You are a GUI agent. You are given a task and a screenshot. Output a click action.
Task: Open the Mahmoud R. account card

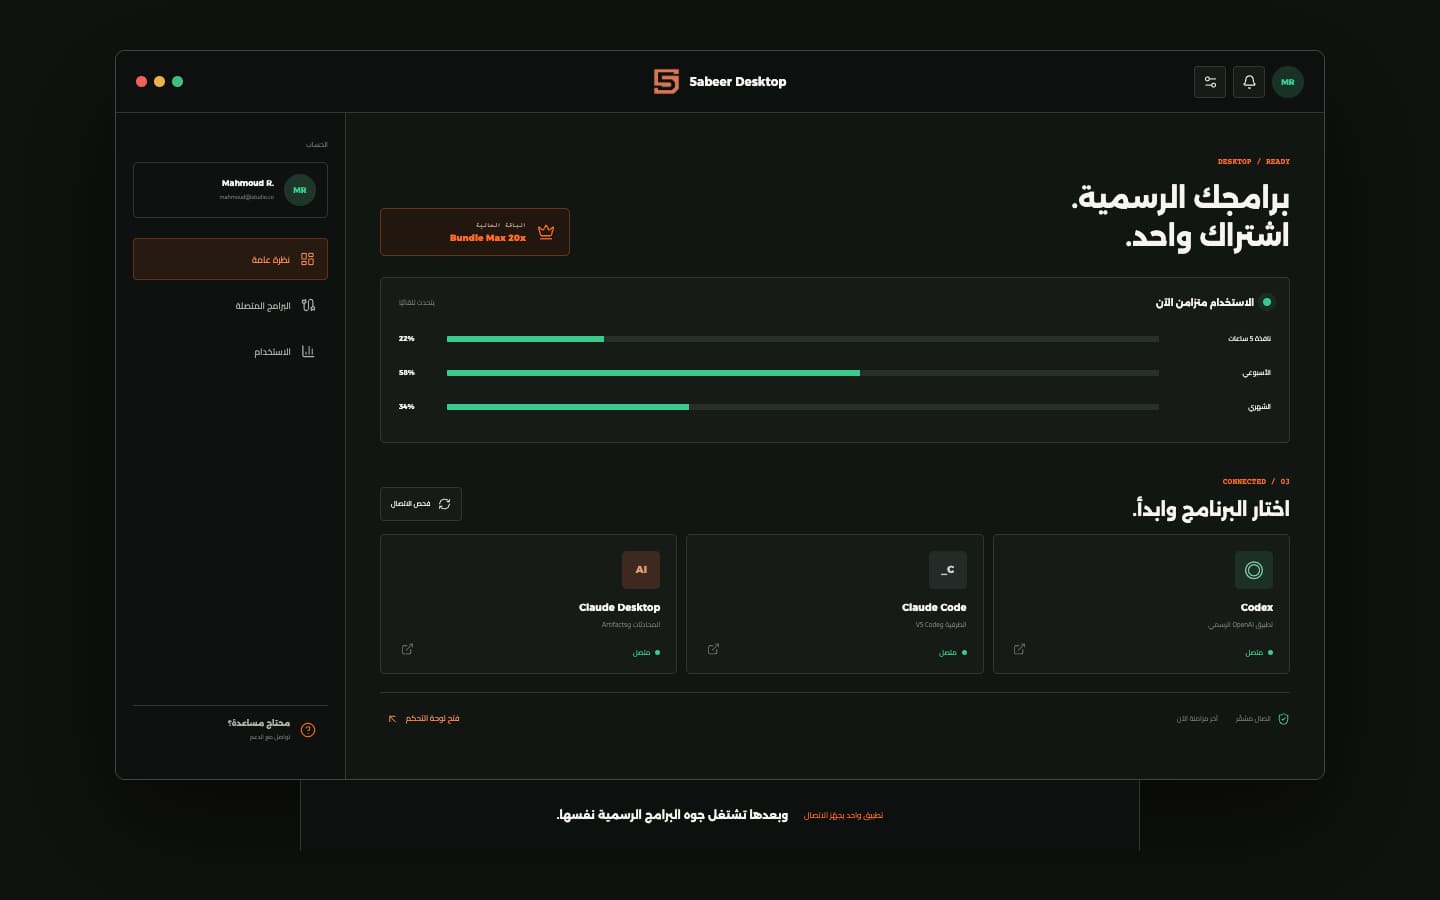230,190
